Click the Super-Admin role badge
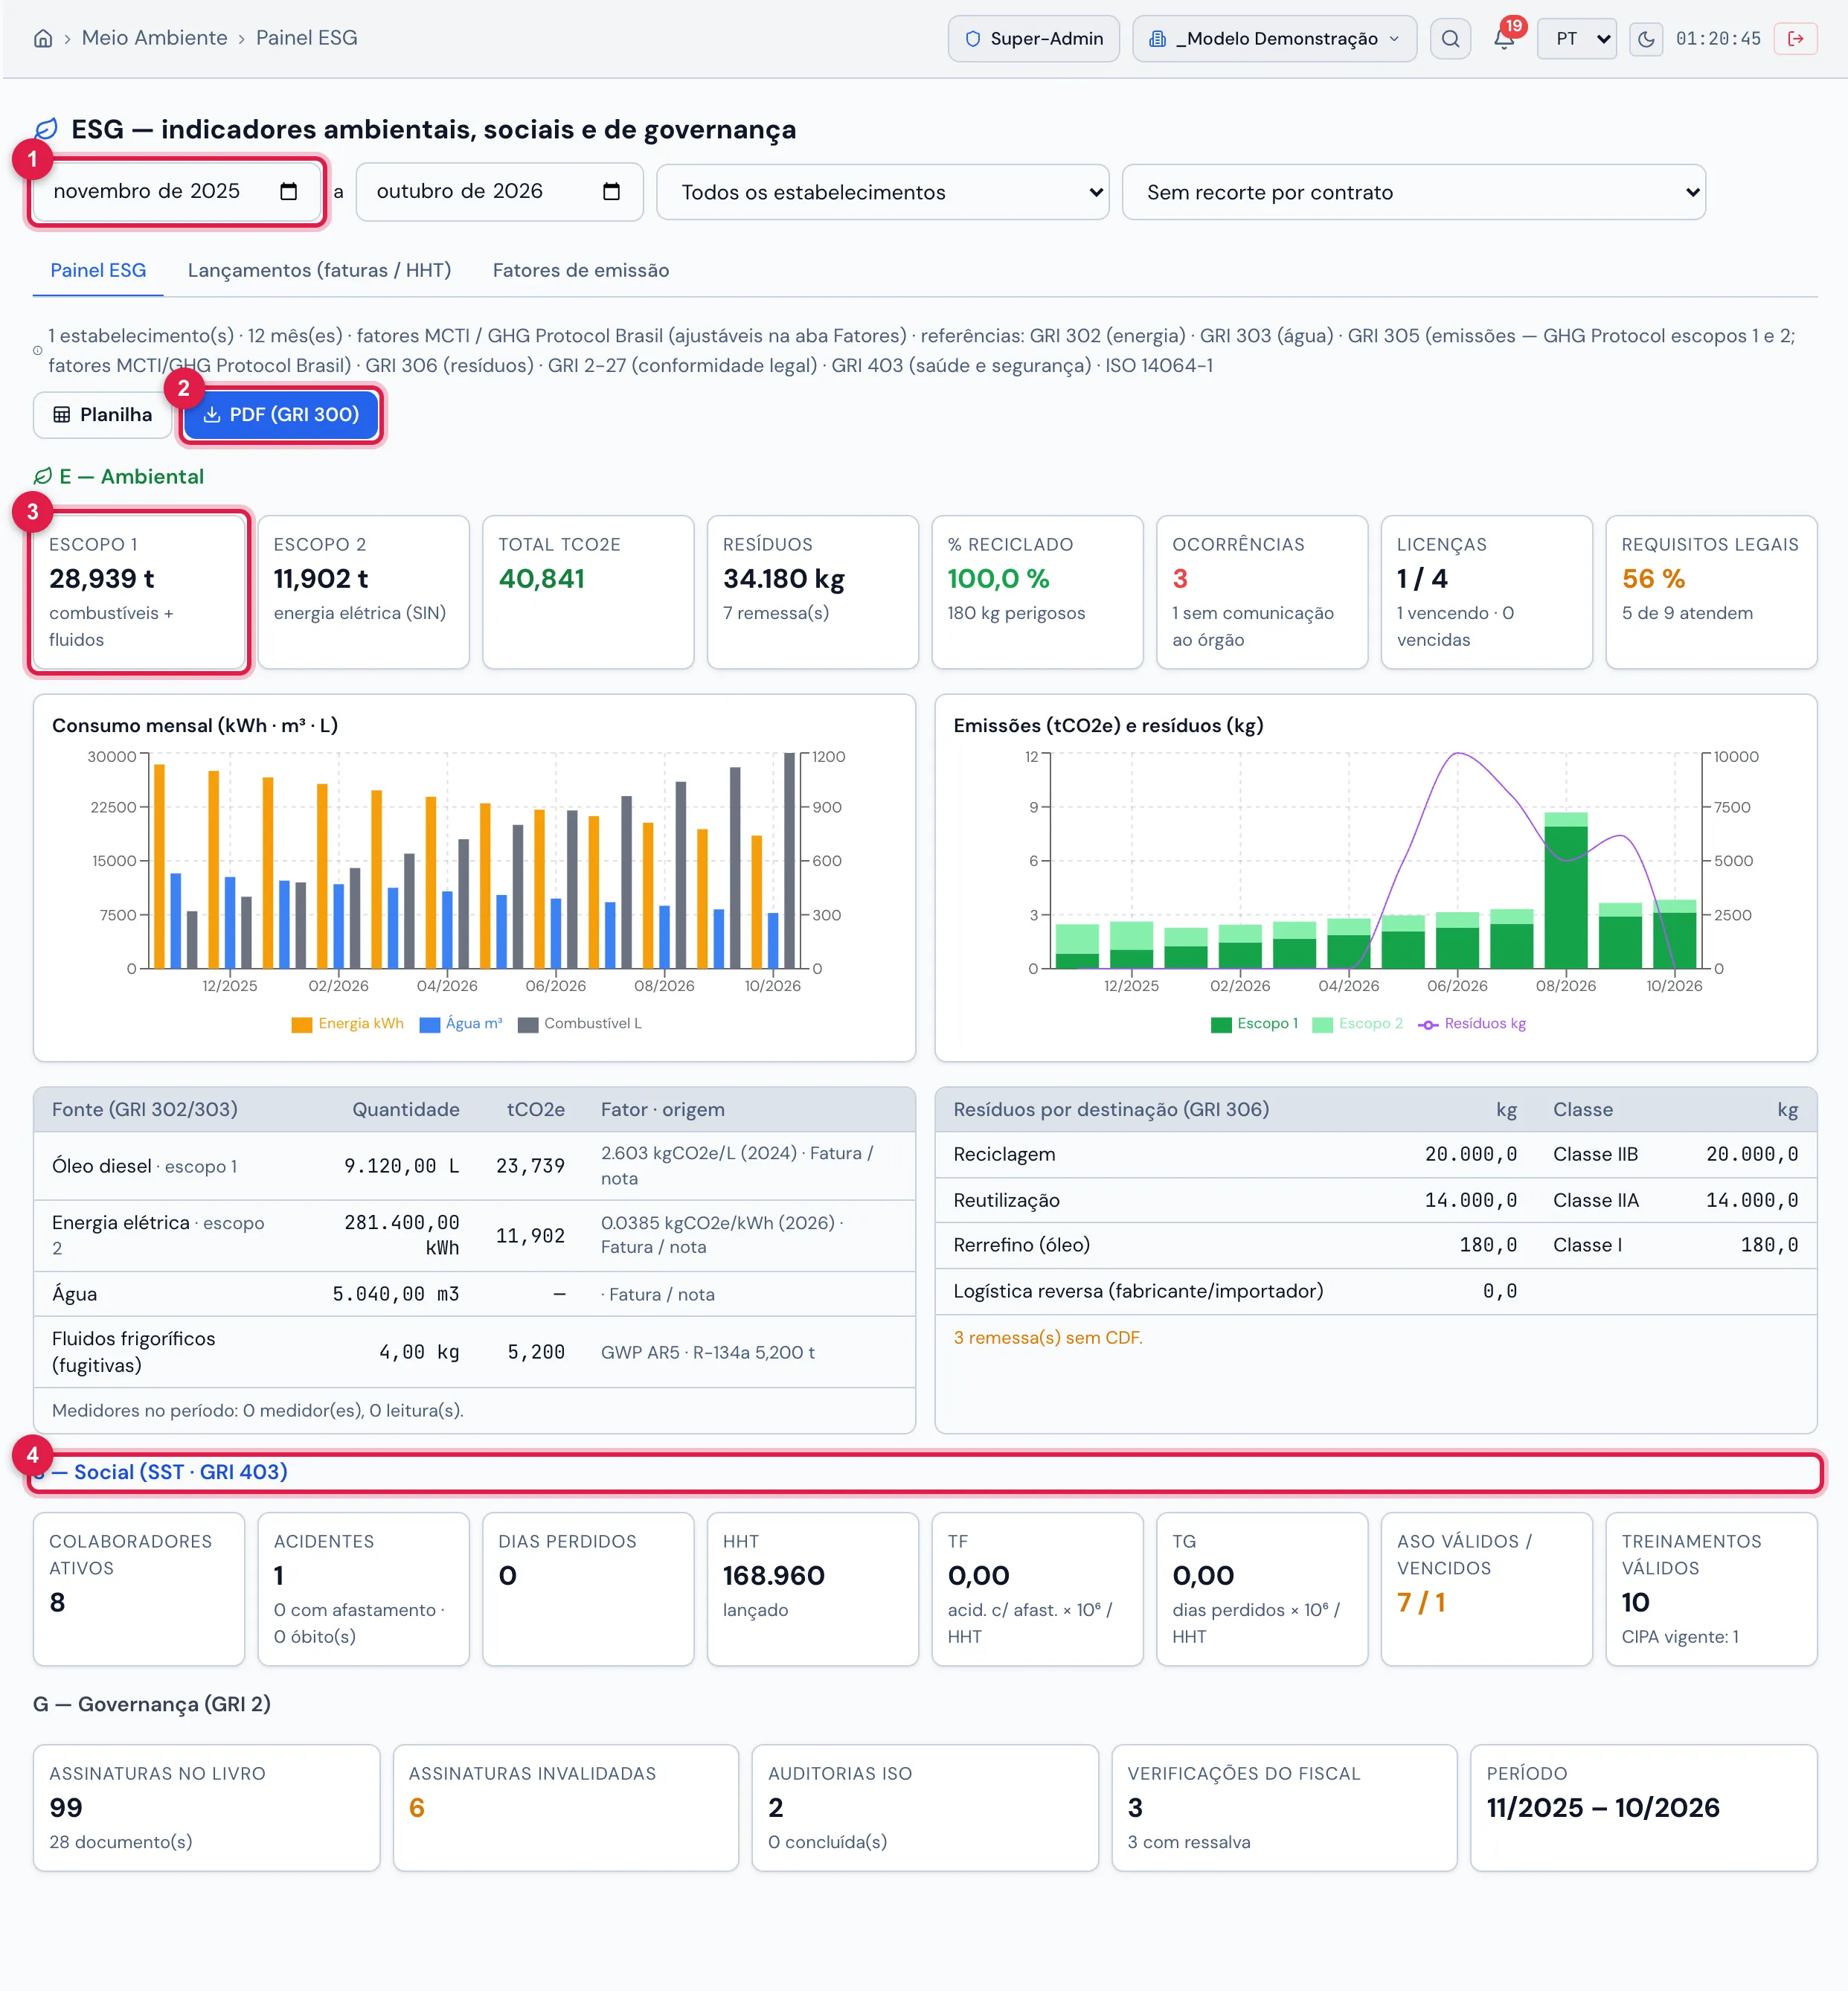 pyautogui.click(x=1034, y=39)
